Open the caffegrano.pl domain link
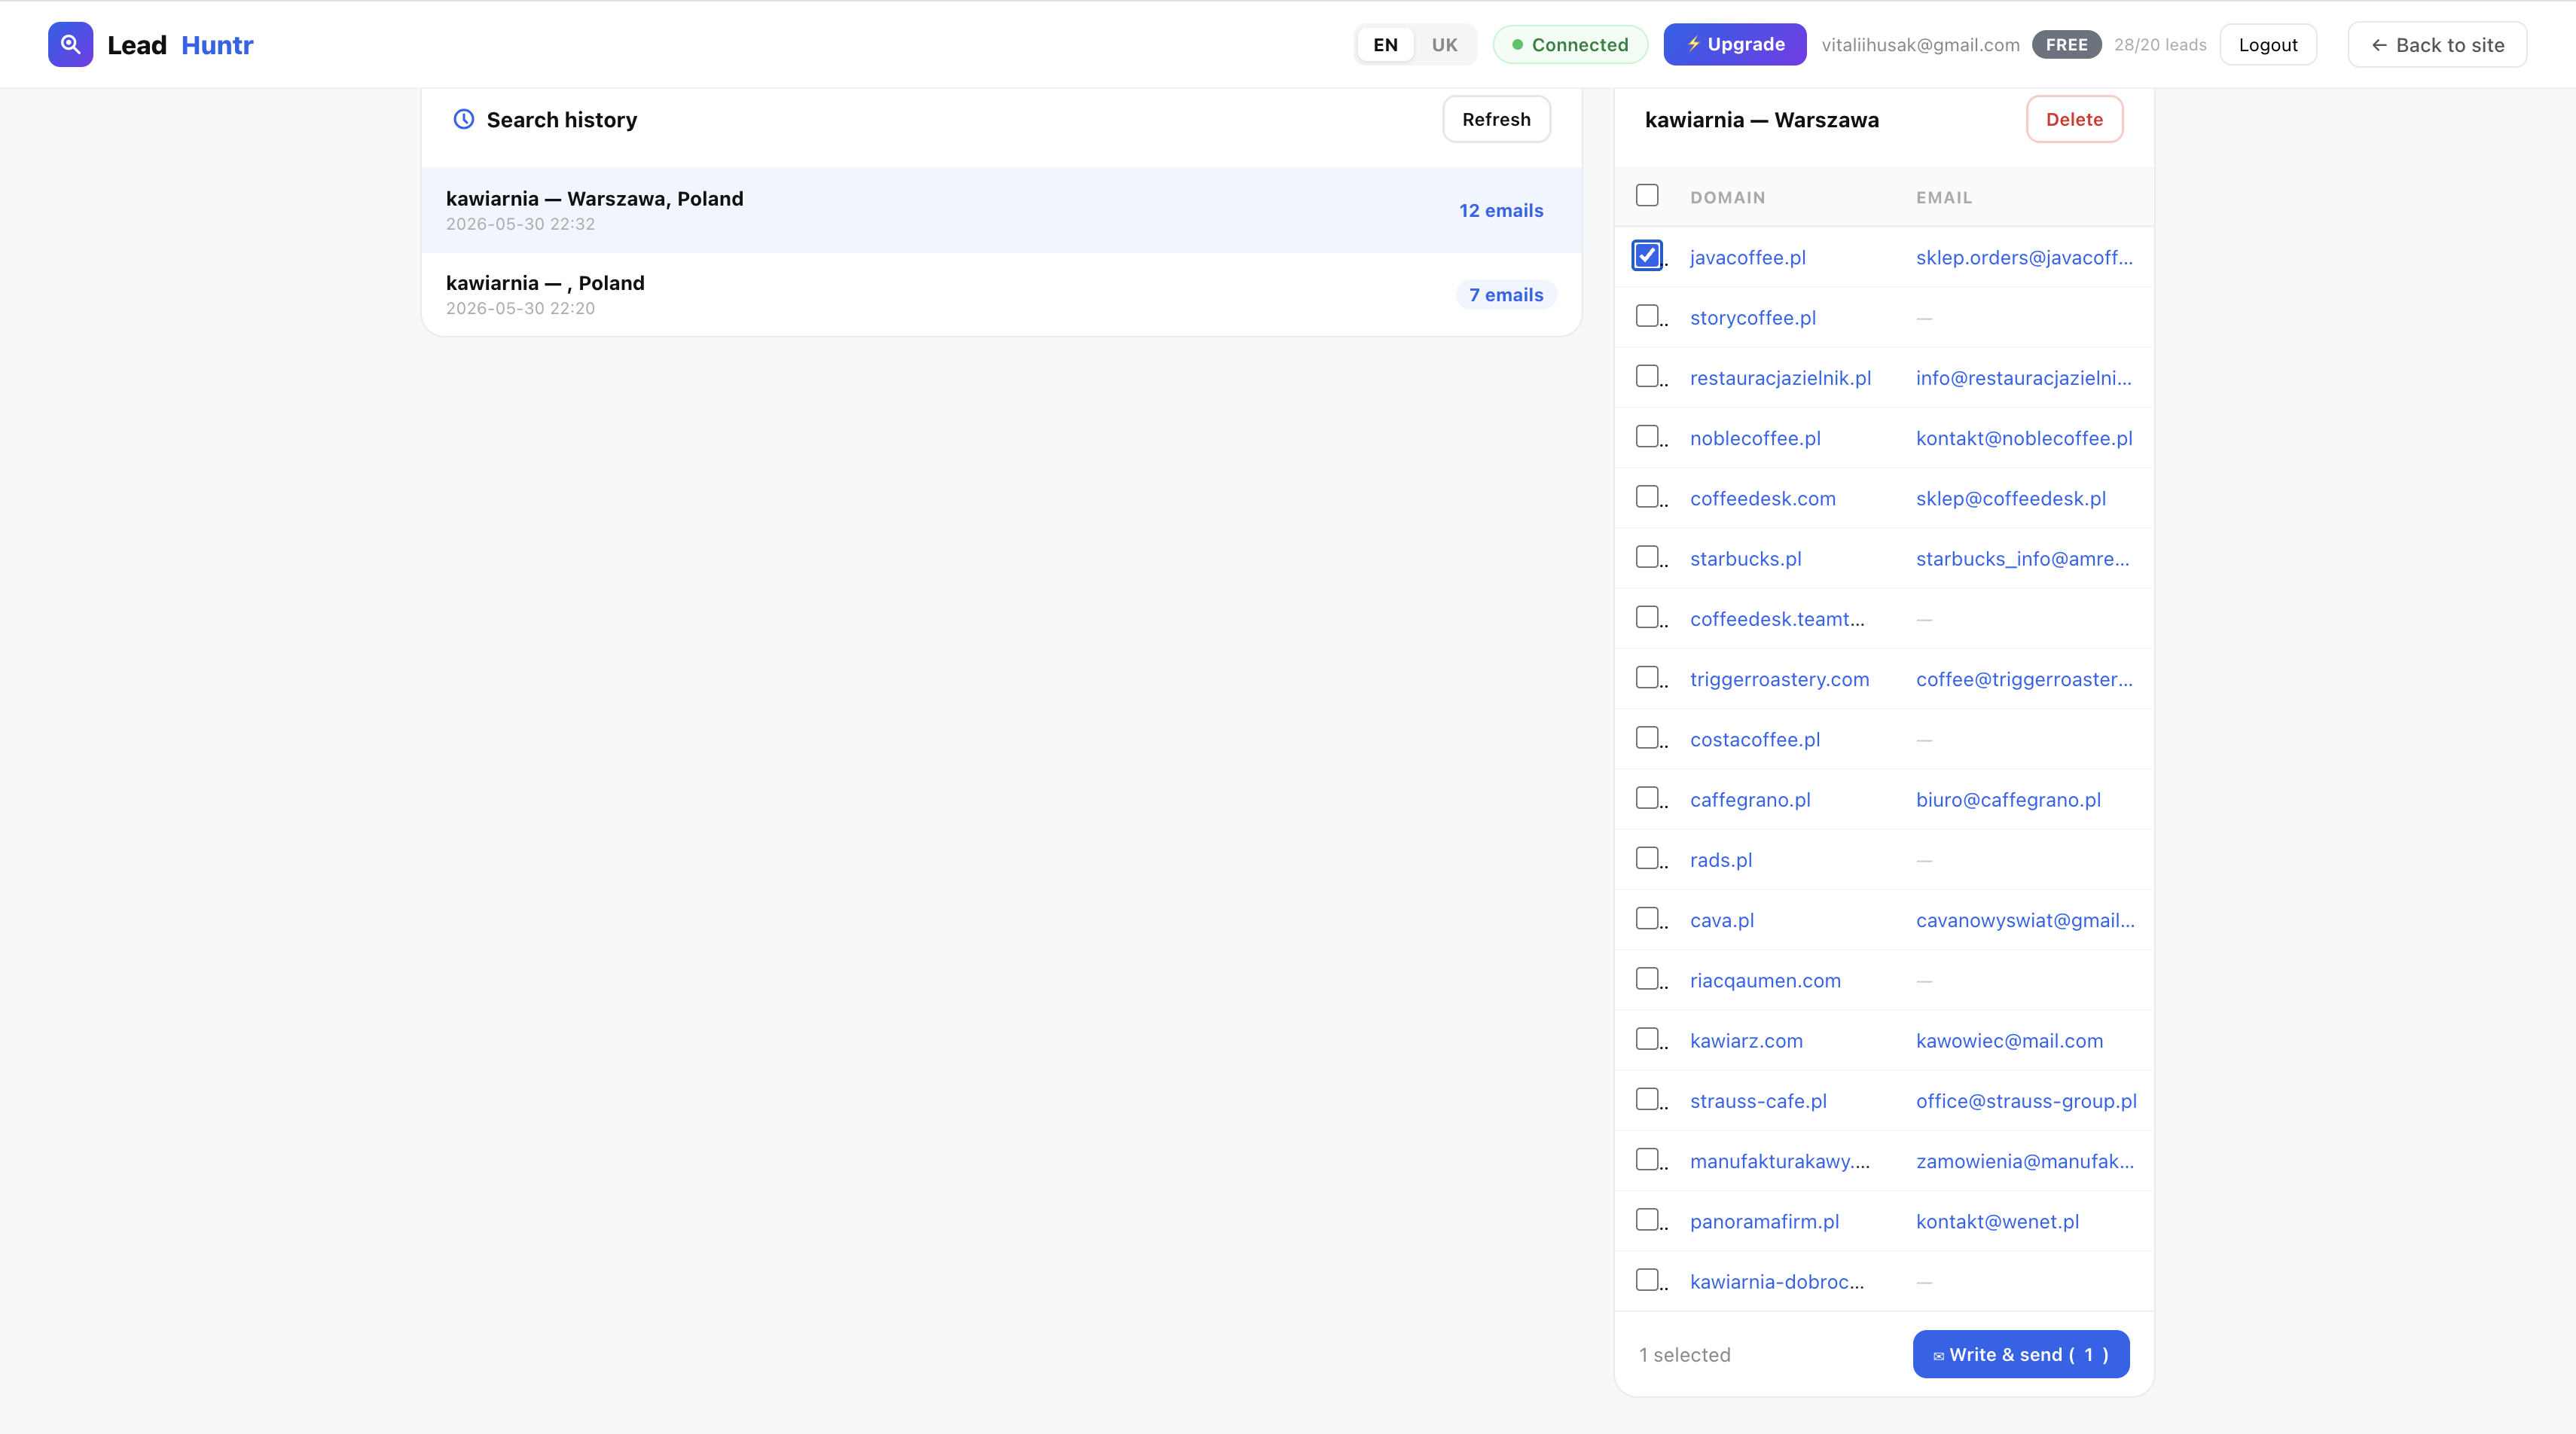 (x=1750, y=800)
